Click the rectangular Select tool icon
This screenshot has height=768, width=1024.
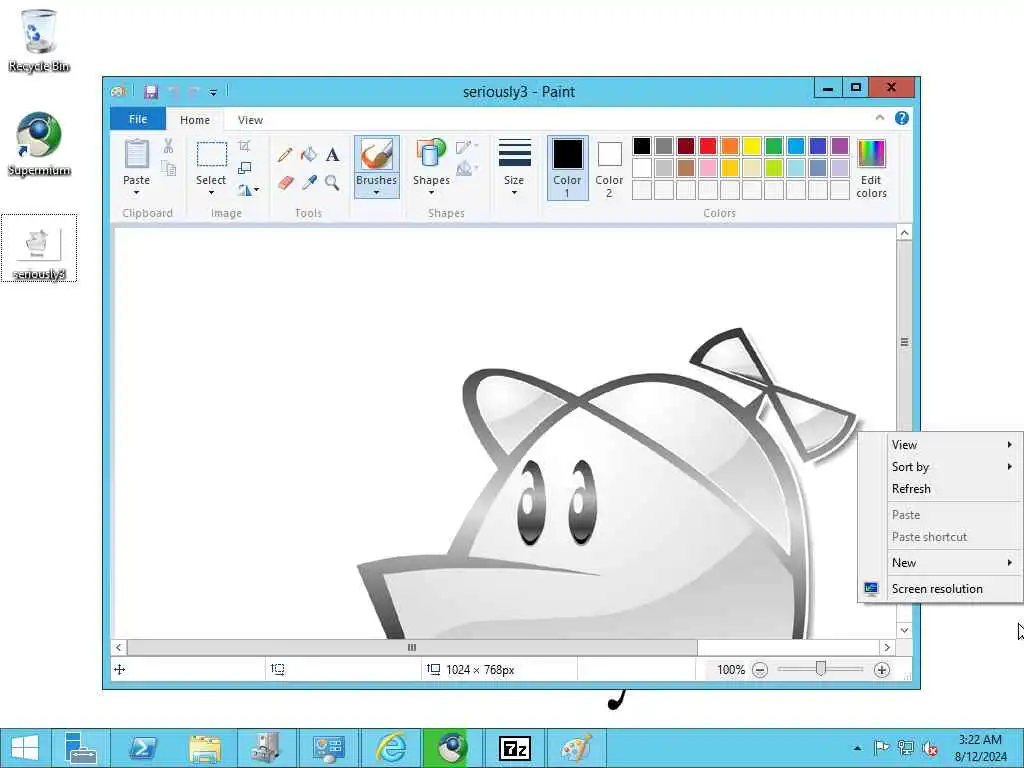click(x=212, y=155)
